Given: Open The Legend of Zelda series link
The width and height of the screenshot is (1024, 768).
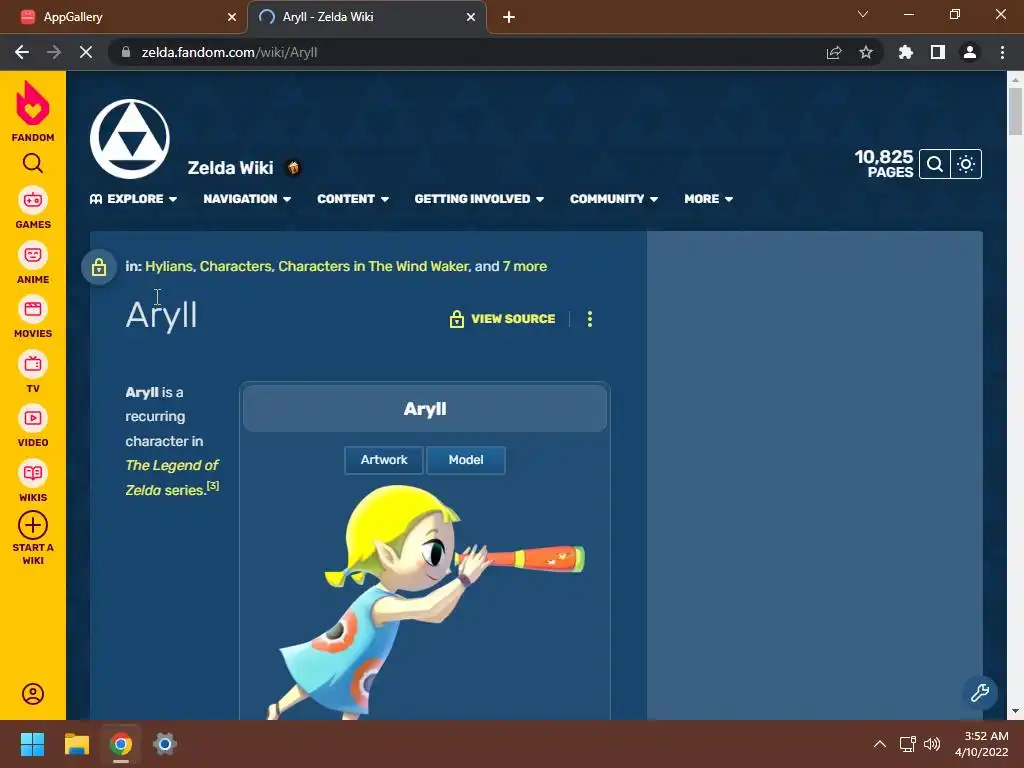Looking at the screenshot, I should coord(171,477).
